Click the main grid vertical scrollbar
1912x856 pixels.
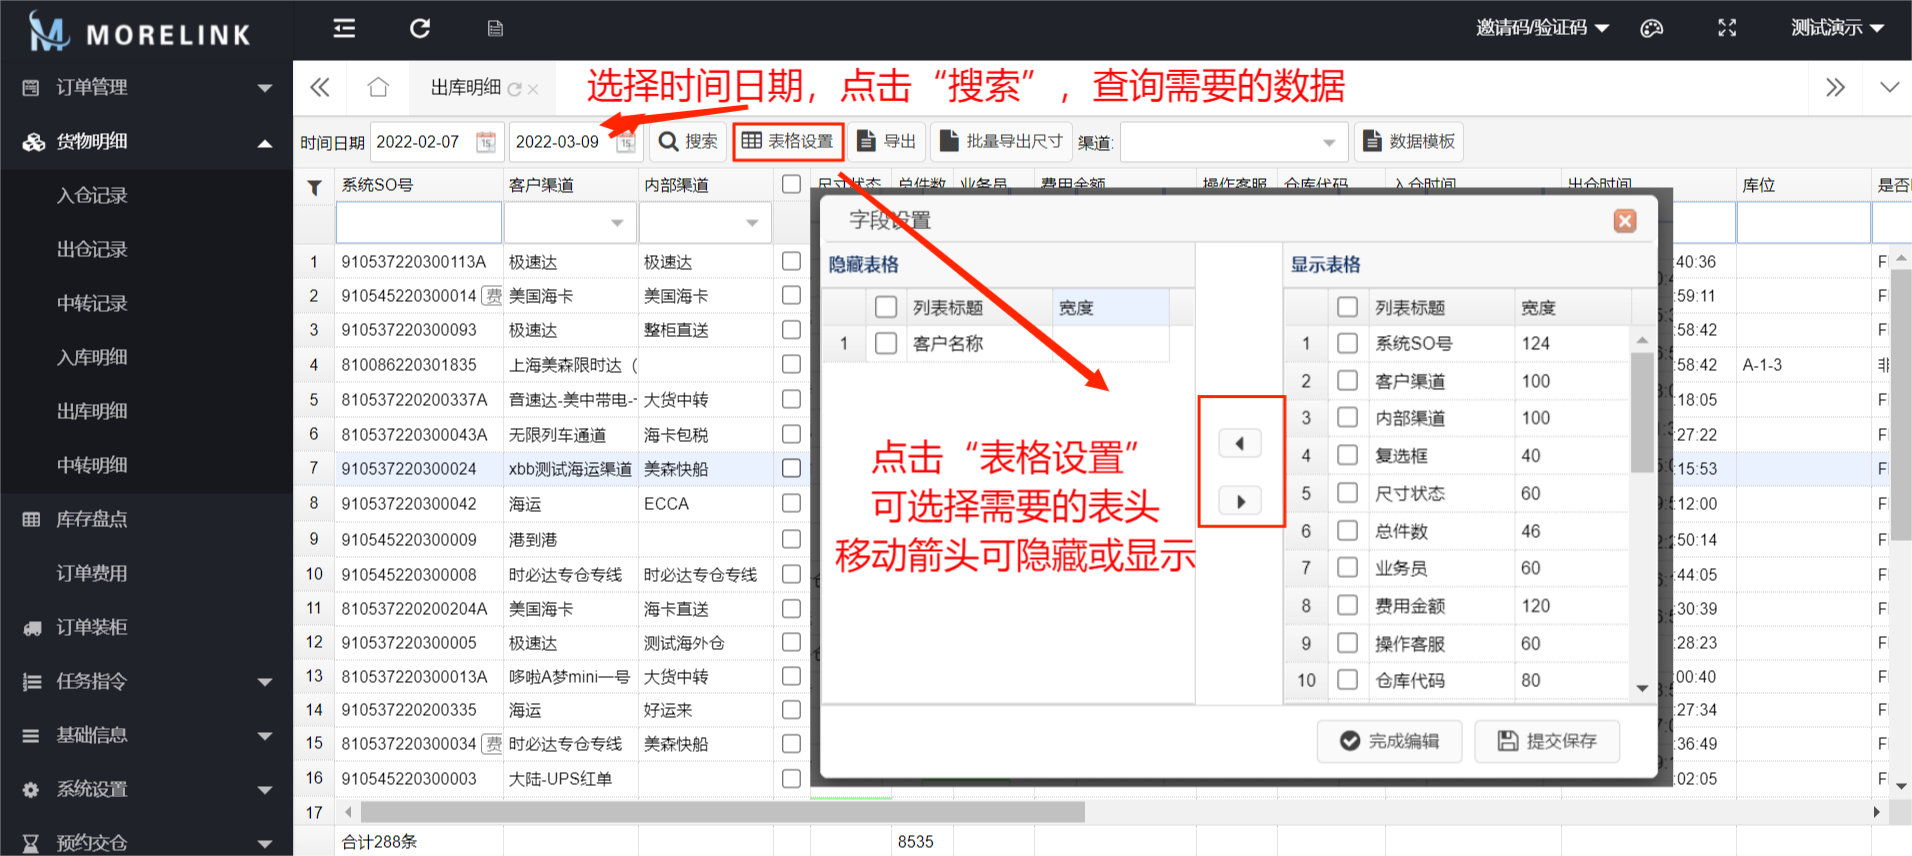pyautogui.click(x=1901, y=405)
